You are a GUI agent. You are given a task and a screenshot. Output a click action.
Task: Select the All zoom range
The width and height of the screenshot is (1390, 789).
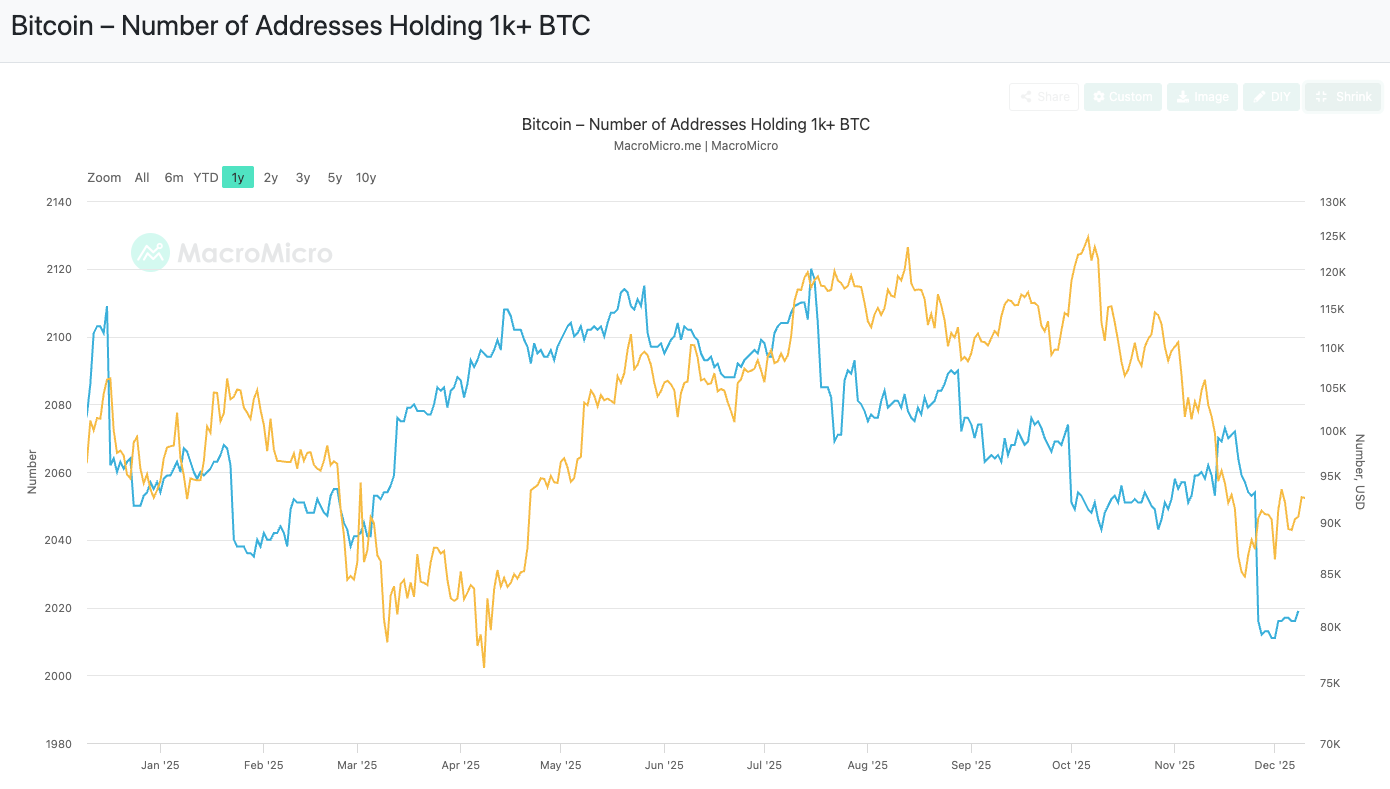point(141,177)
